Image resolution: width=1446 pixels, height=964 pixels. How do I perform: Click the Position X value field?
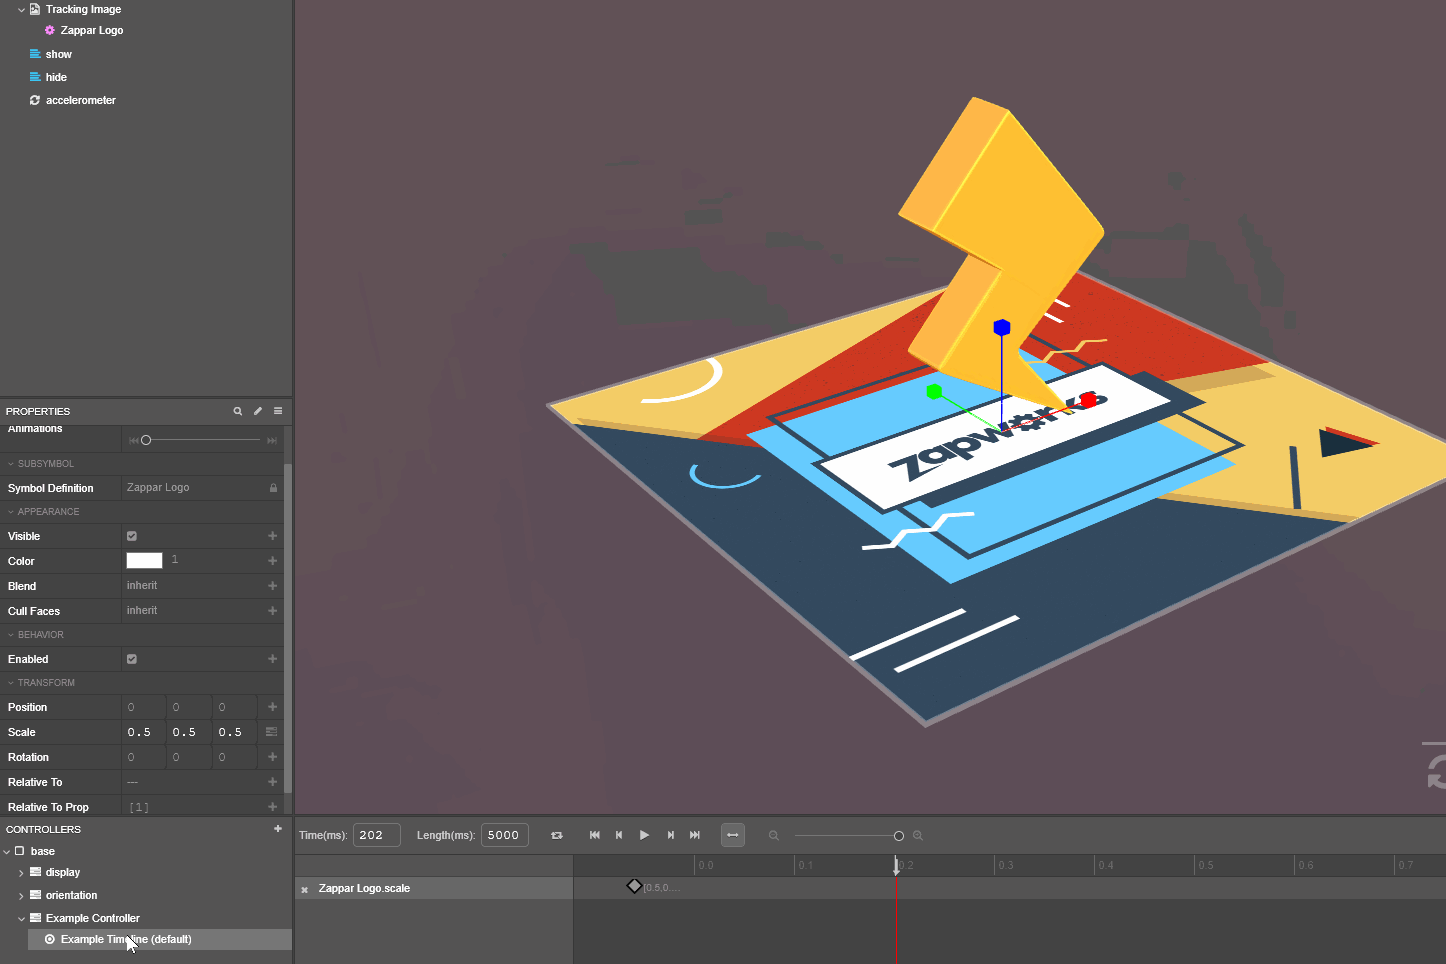click(x=144, y=707)
